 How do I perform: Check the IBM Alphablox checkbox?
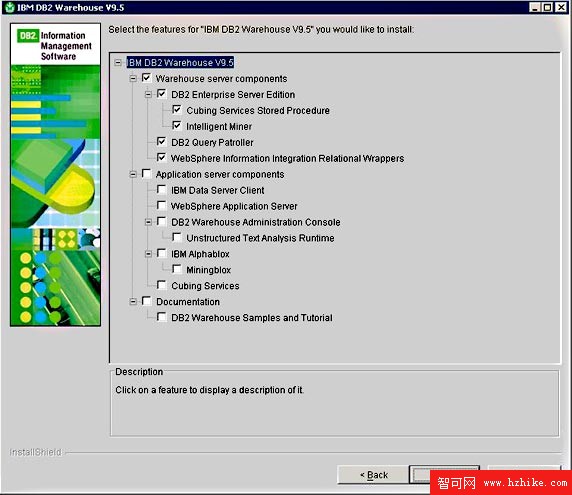162,254
